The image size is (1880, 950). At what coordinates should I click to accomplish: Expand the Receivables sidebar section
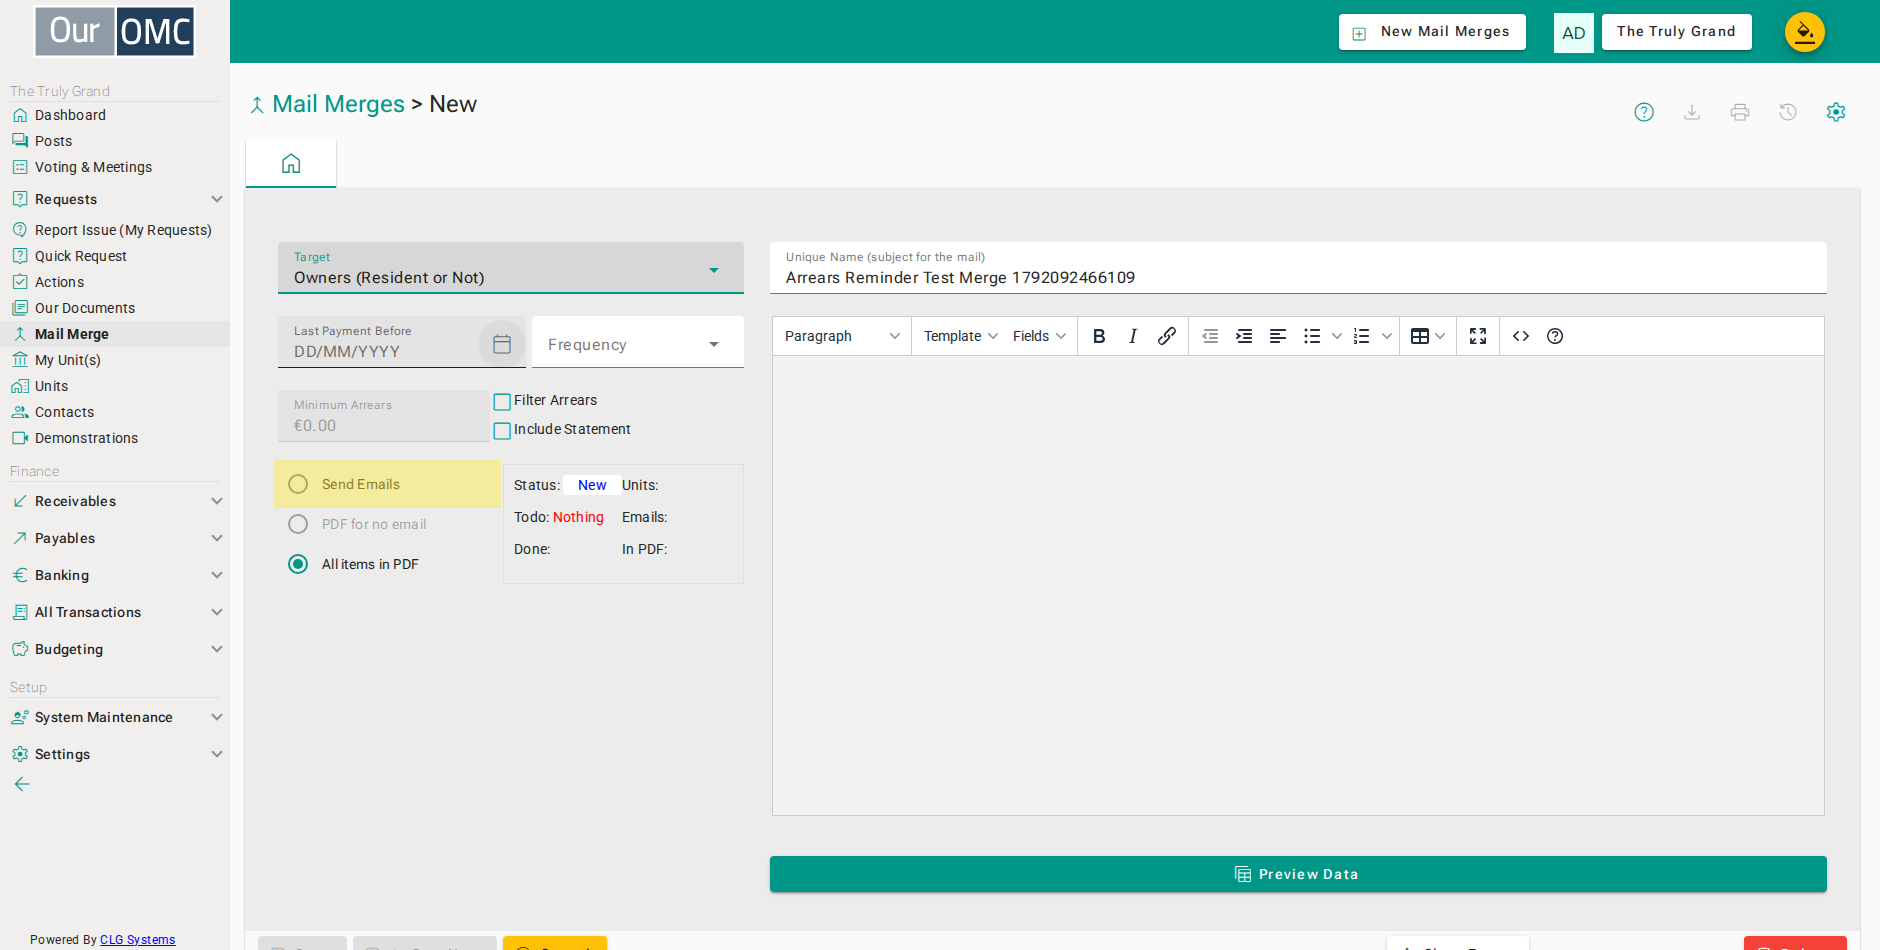(x=115, y=501)
